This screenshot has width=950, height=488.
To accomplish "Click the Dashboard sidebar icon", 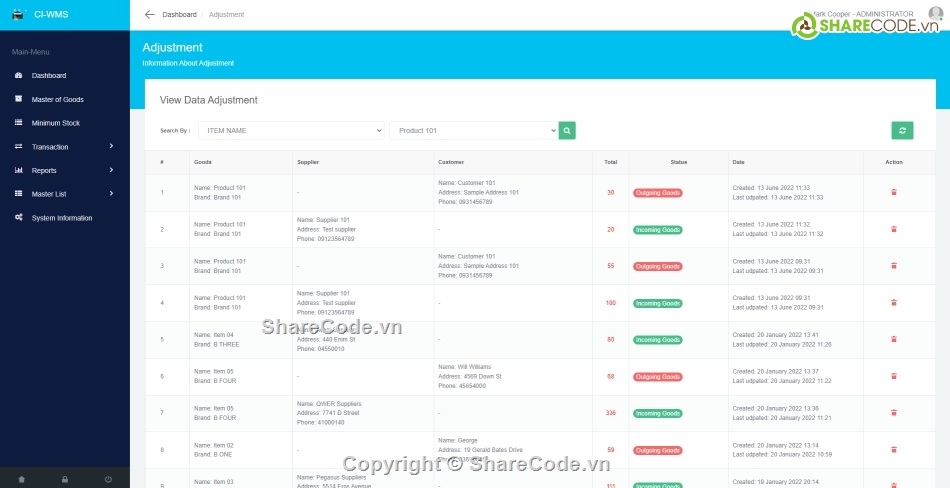I will tap(19, 75).
